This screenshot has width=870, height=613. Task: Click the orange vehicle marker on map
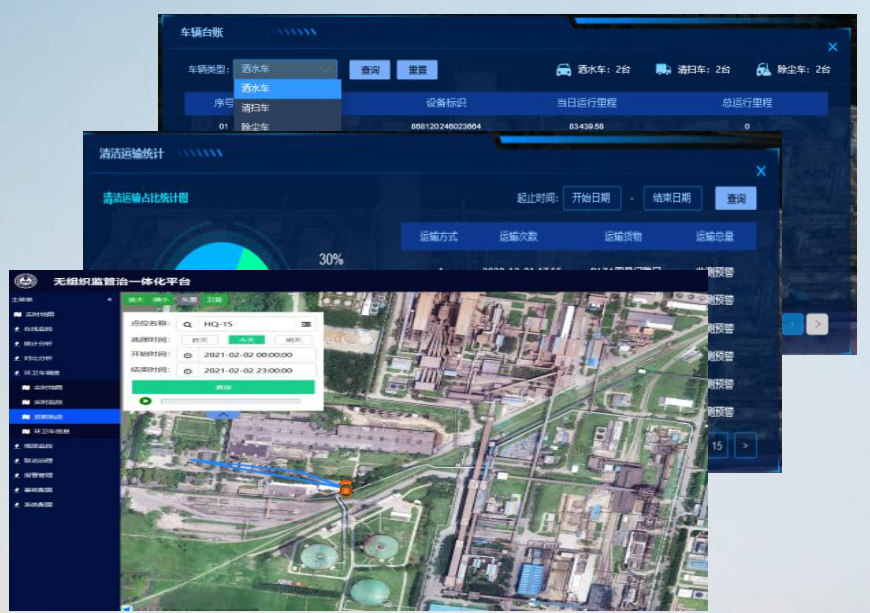coord(346,488)
